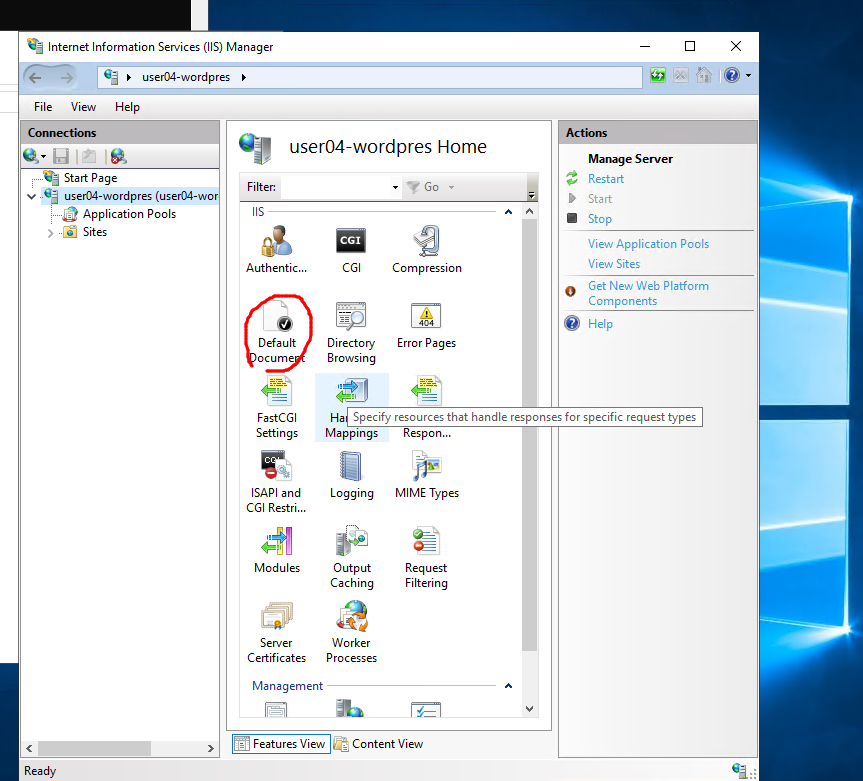Open the Logging feature

pos(351,475)
